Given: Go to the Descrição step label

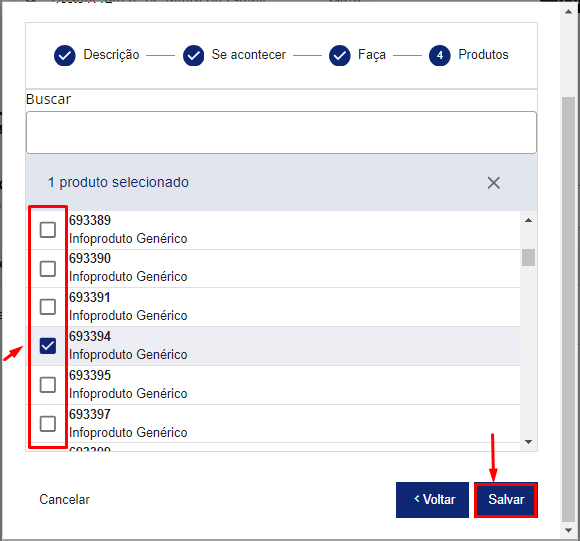Looking at the screenshot, I should point(111,55).
